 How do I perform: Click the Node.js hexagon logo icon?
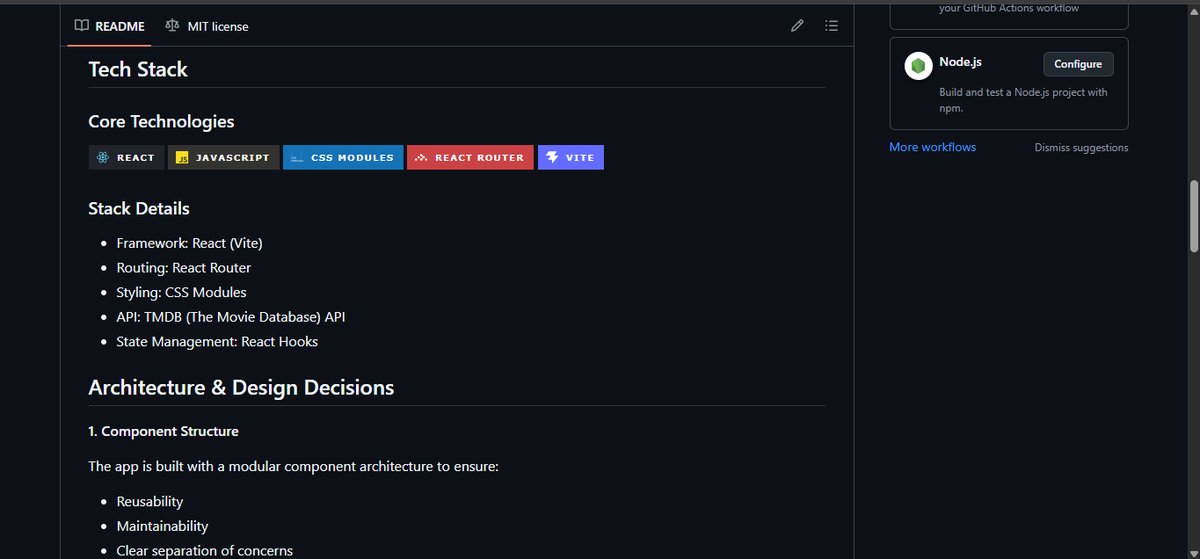918,65
